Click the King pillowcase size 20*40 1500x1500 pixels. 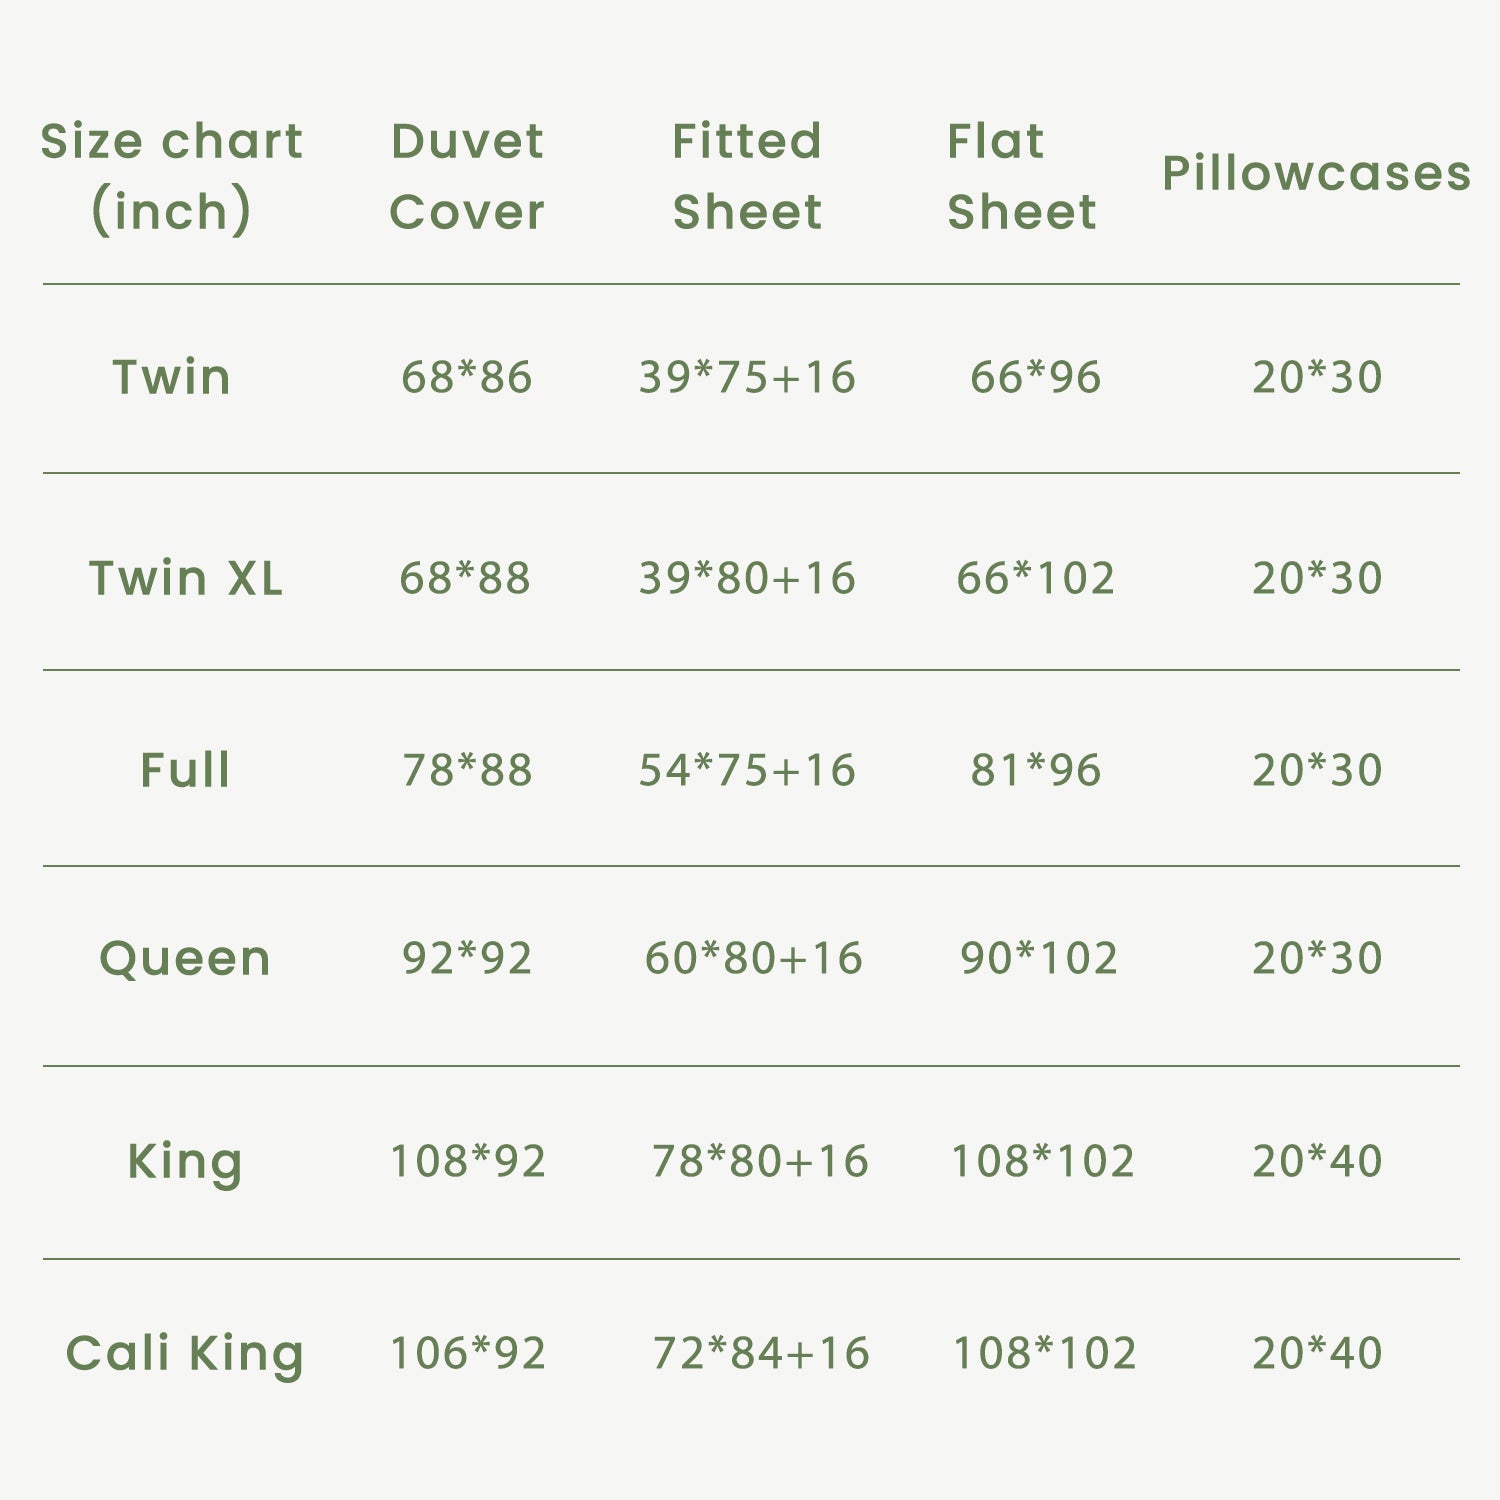[1317, 1161]
